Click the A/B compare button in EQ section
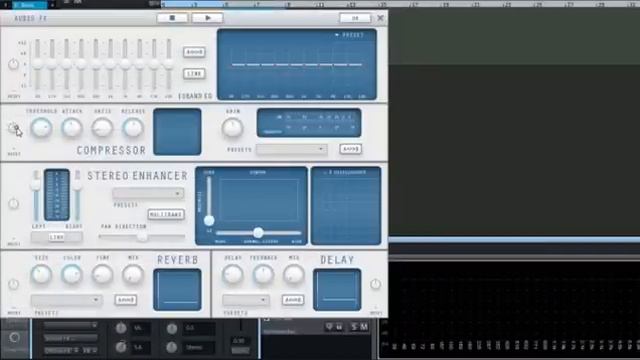Screen dimensions: 640x360 tap(194, 52)
